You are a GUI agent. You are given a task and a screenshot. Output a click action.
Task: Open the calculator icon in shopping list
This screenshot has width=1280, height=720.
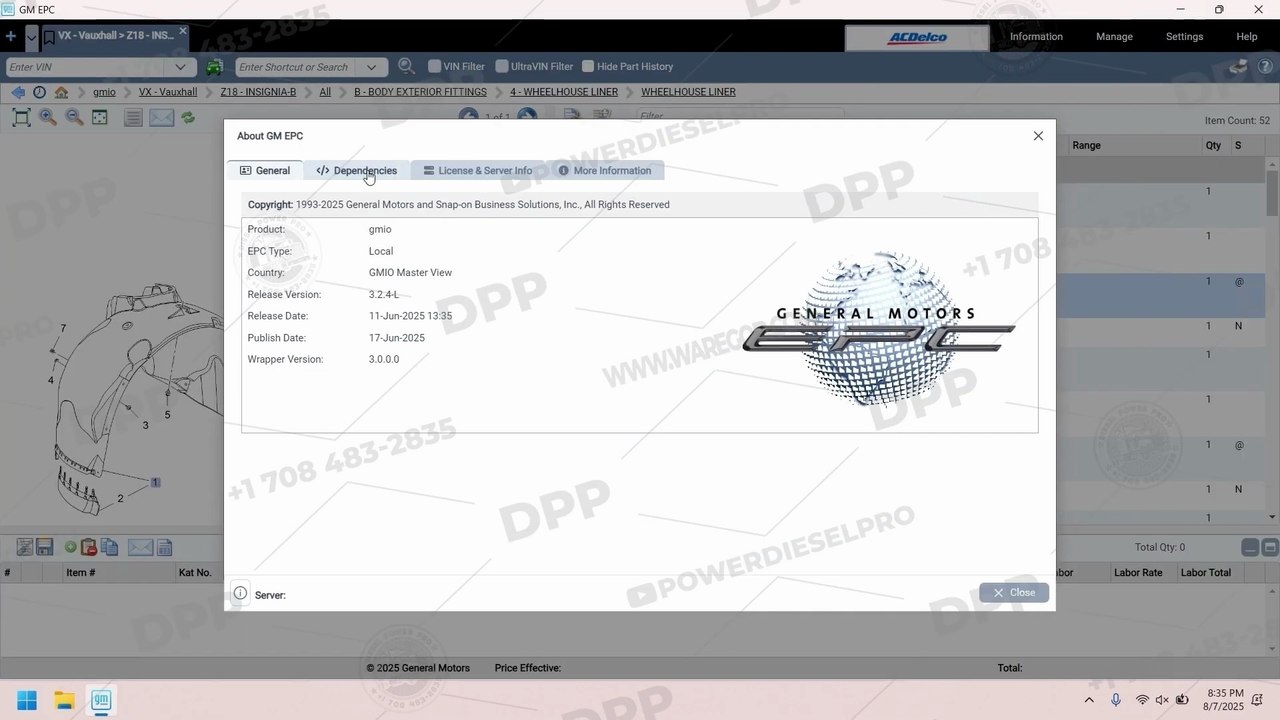(x=165, y=548)
